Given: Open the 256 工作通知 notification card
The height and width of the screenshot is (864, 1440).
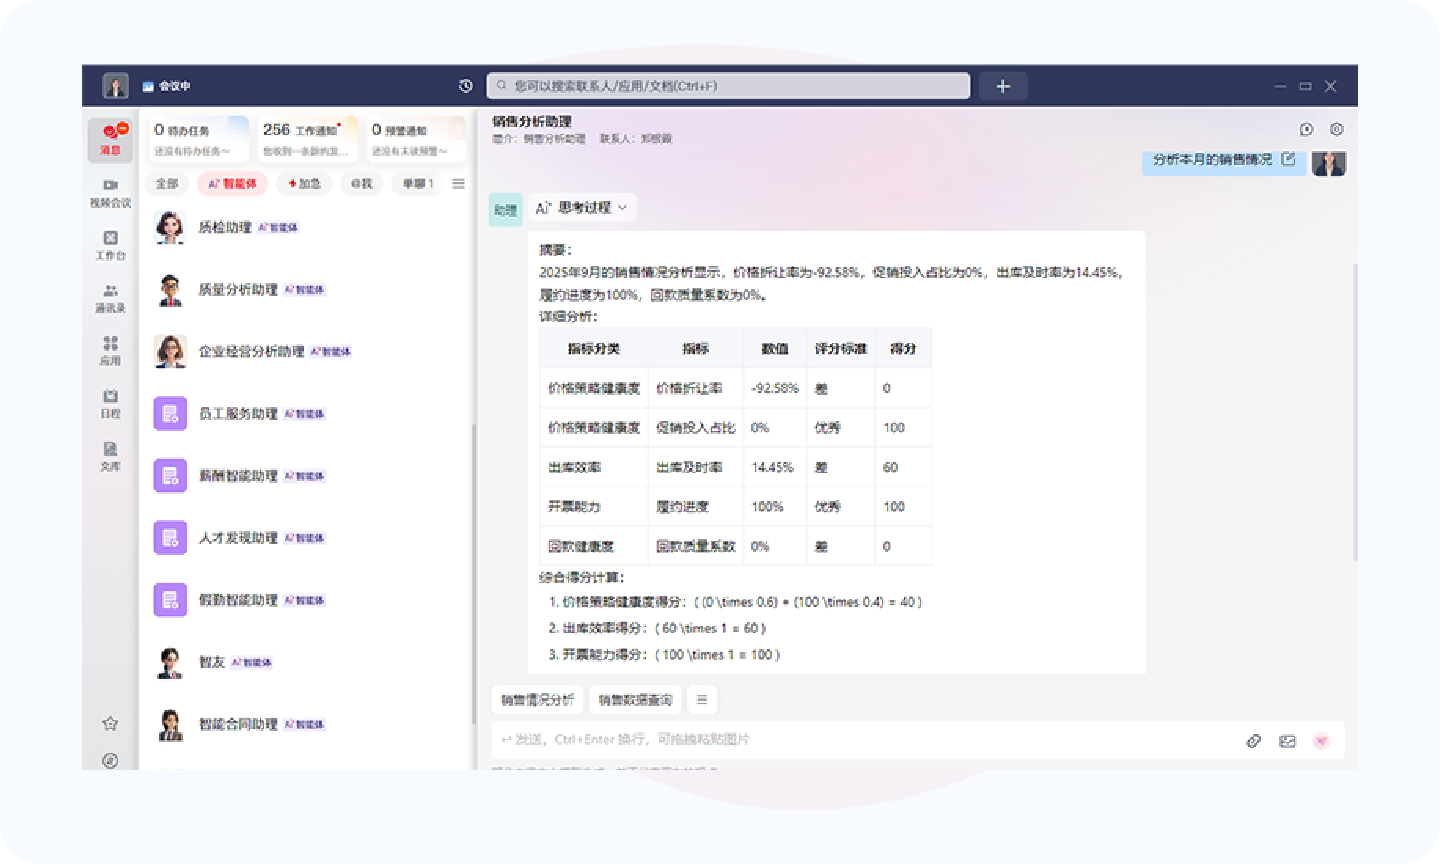Looking at the screenshot, I should point(307,139).
